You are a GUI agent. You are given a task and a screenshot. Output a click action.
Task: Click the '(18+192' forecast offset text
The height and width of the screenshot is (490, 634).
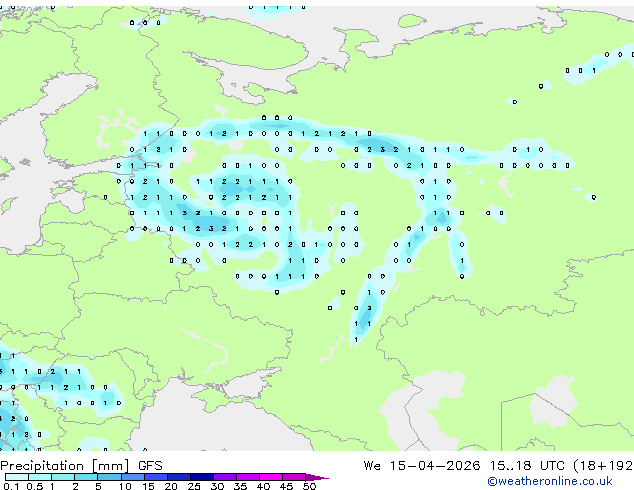(603, 466)
